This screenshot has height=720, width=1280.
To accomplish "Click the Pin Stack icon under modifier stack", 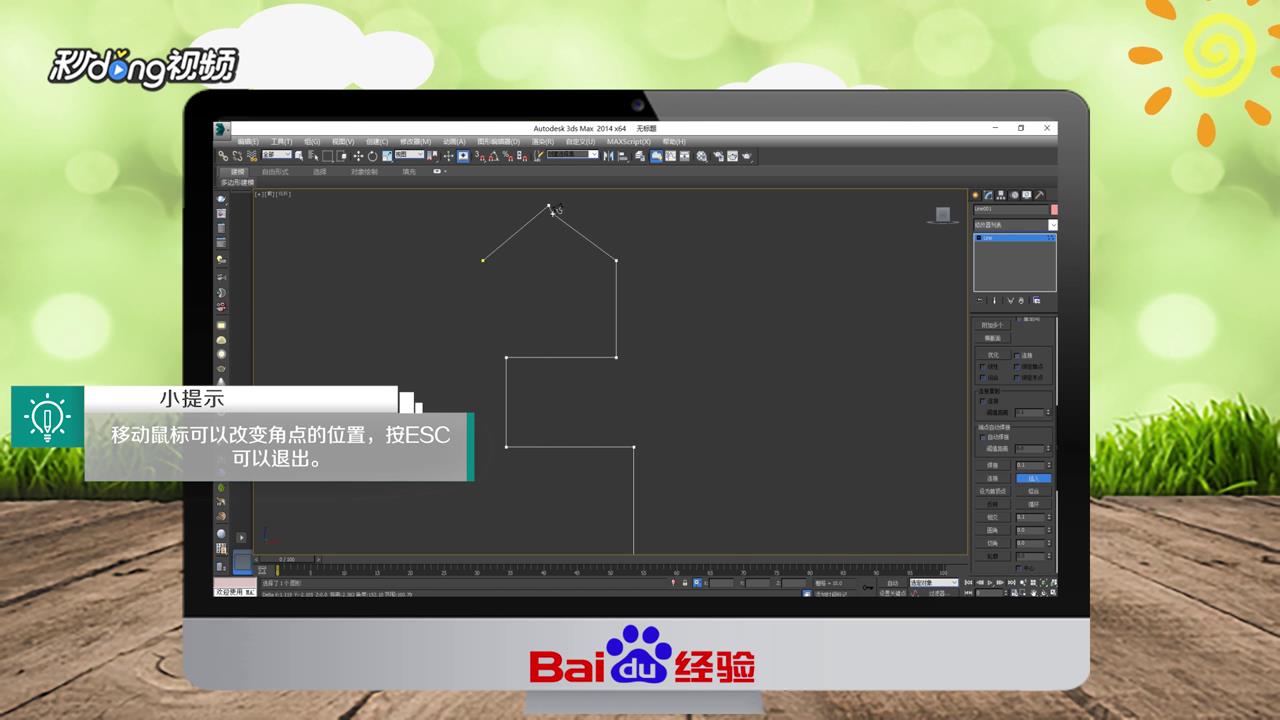I will tap(980, 300).
